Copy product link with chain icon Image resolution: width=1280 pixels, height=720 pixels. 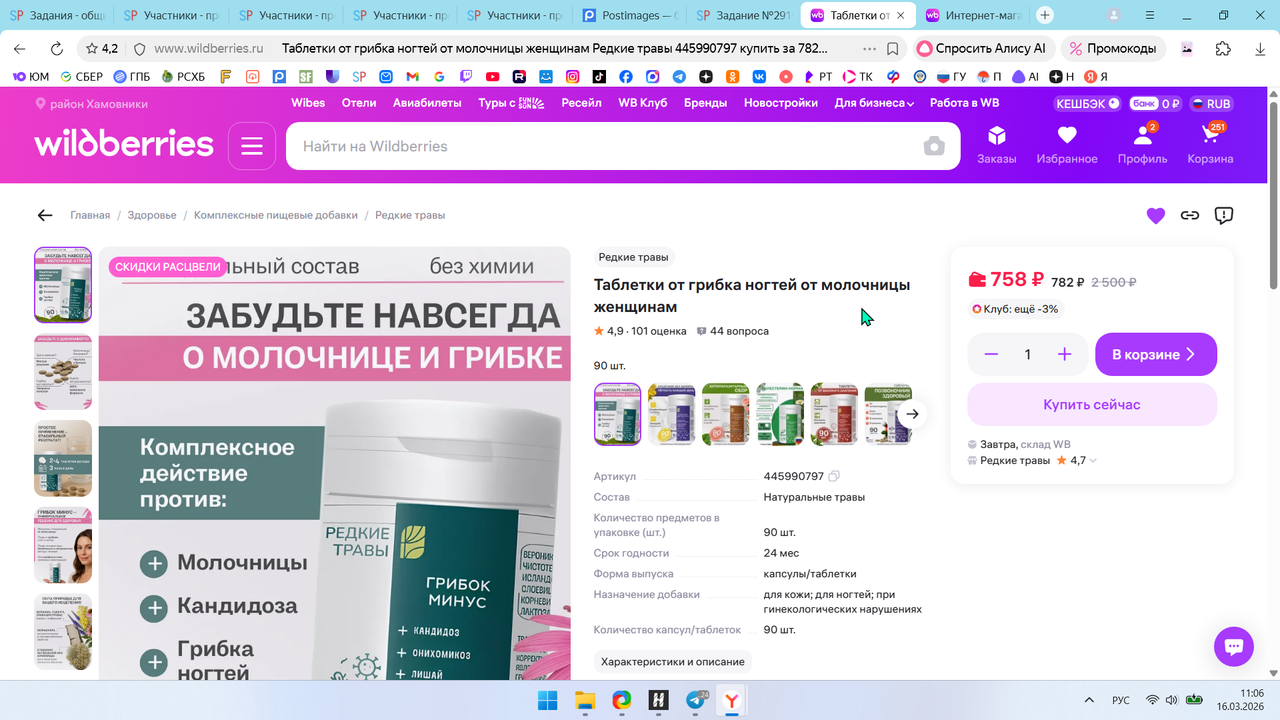click(1190, 215)
